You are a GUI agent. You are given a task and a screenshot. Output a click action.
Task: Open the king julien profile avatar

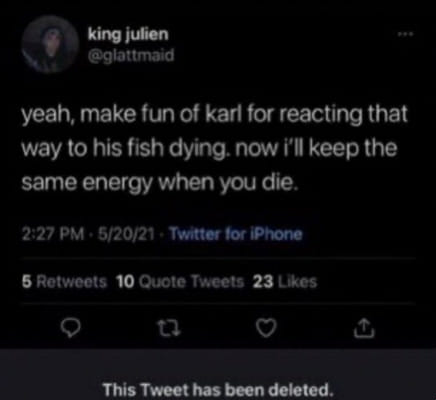[50, 44]
